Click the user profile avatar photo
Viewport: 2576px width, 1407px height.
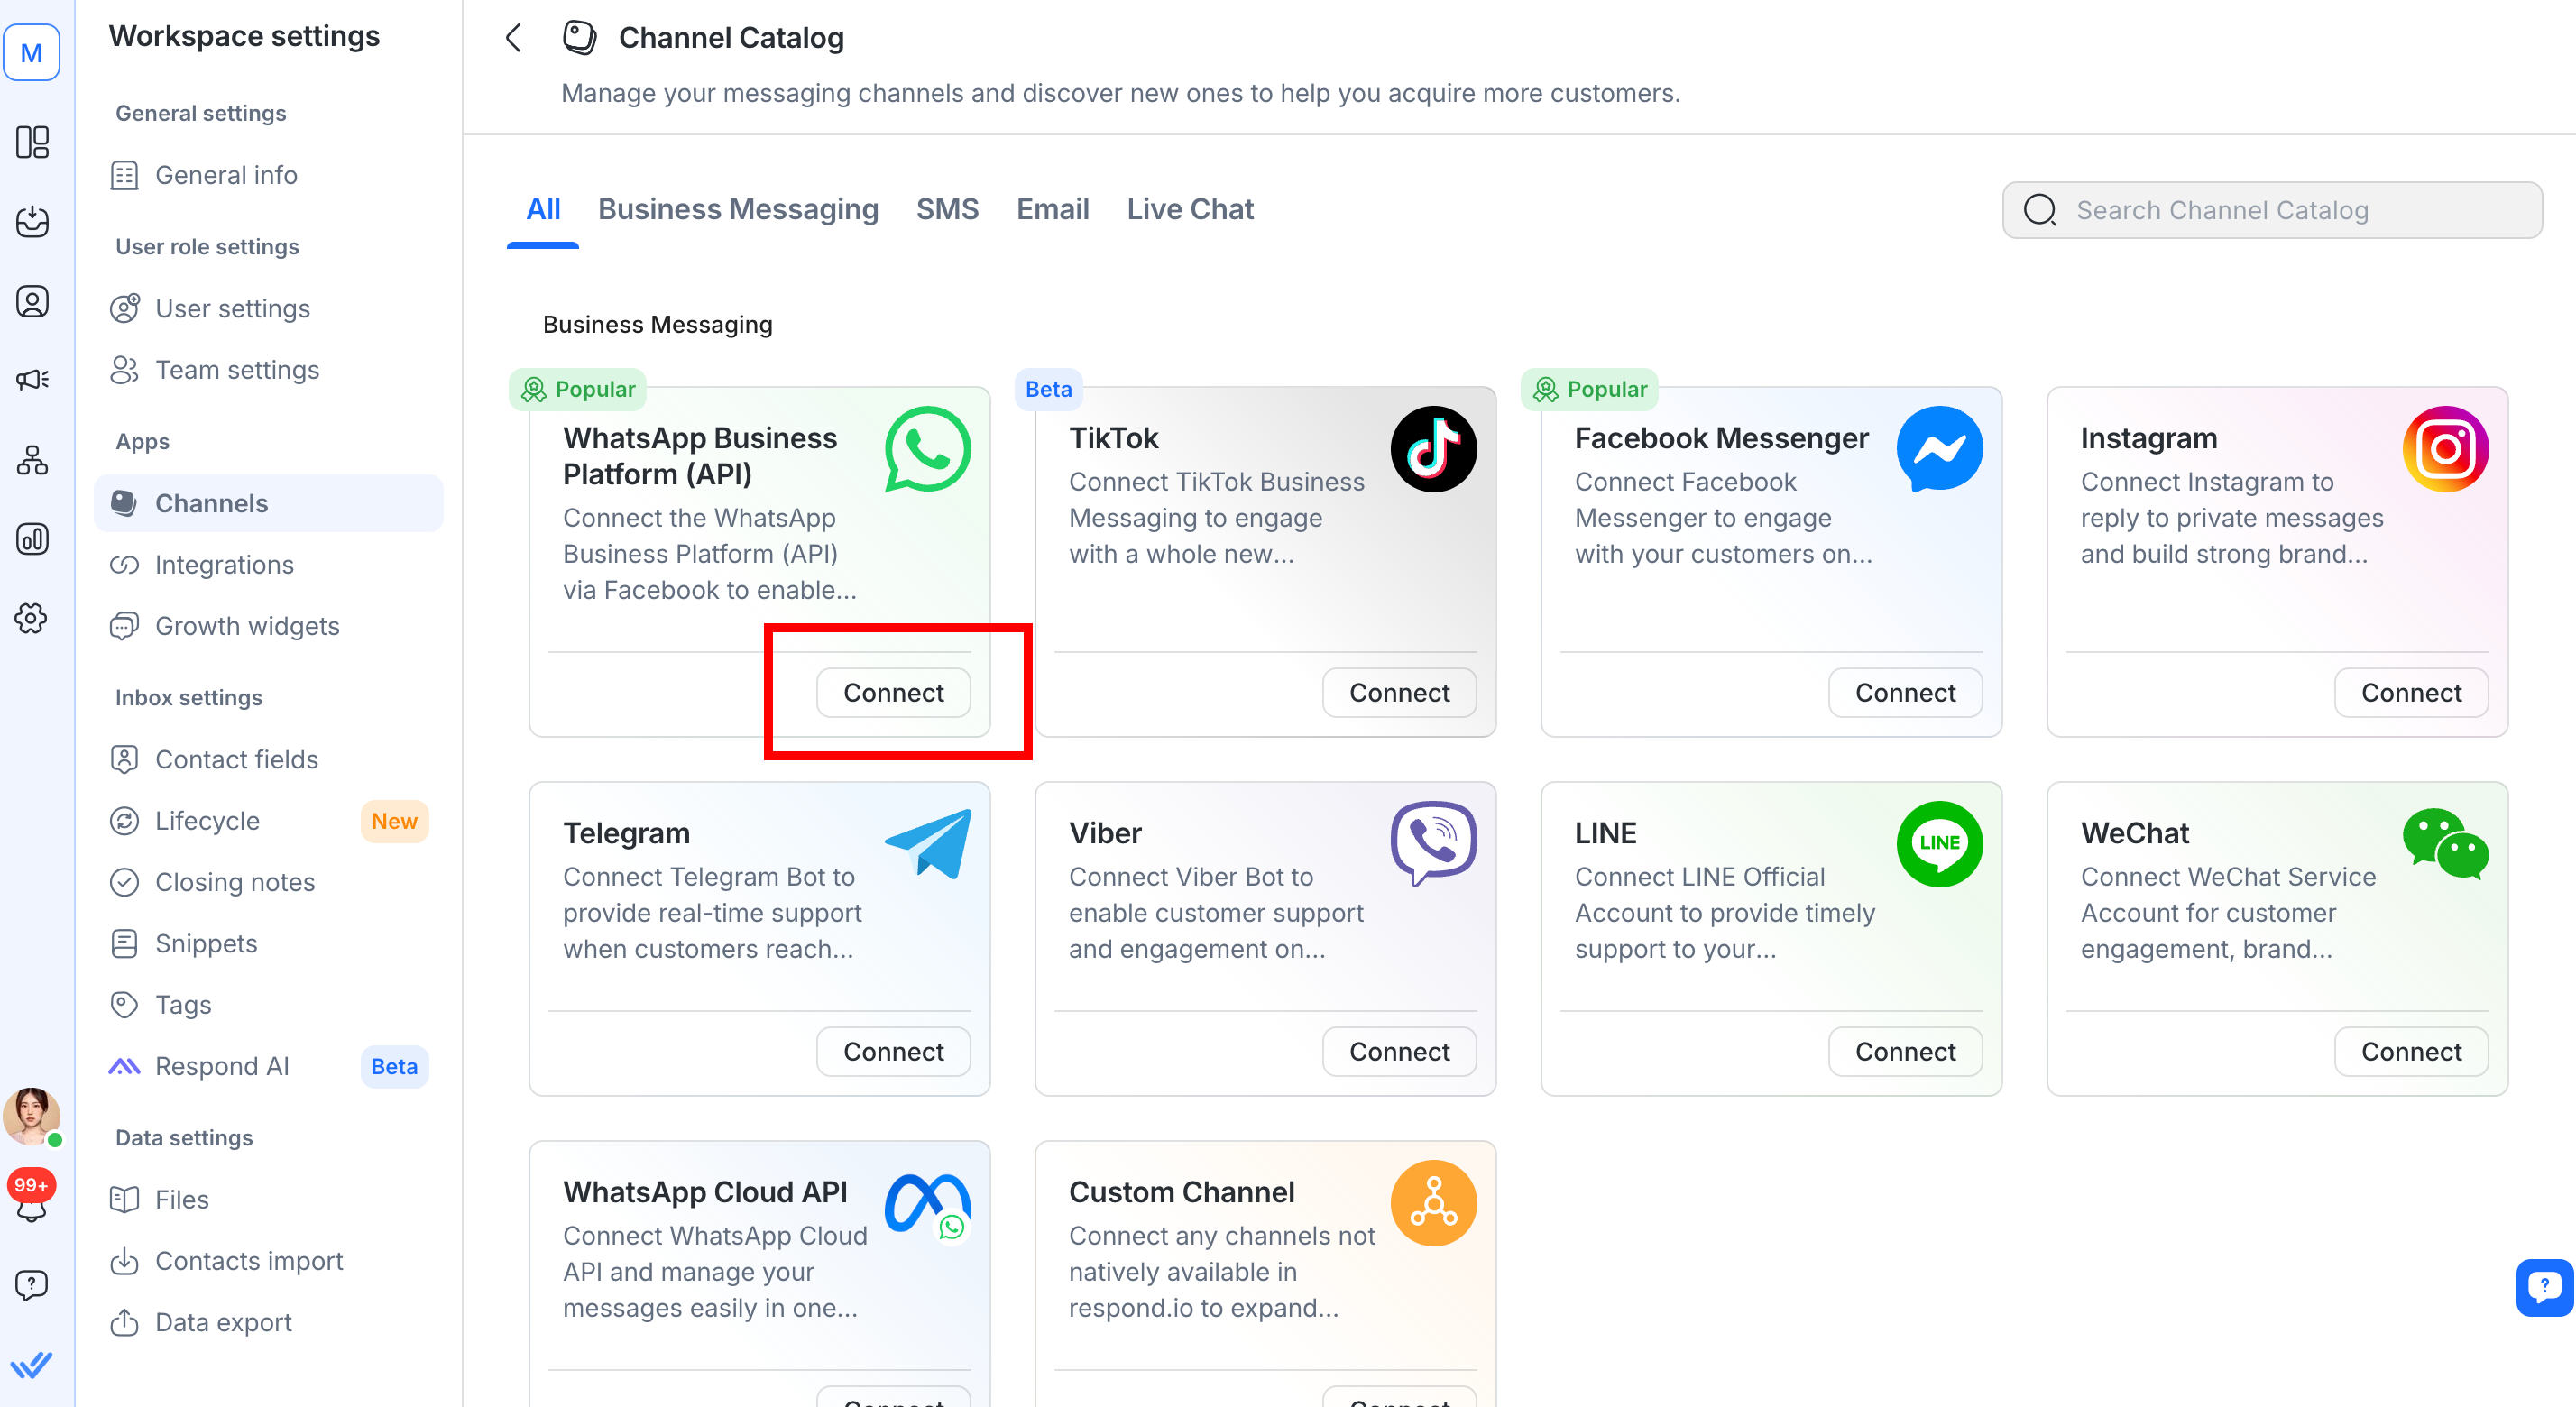[x=32, y=1115]
